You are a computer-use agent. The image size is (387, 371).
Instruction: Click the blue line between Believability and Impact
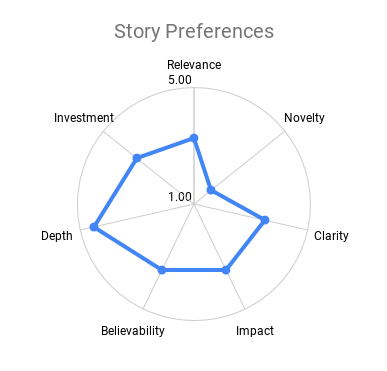[194, 270]
